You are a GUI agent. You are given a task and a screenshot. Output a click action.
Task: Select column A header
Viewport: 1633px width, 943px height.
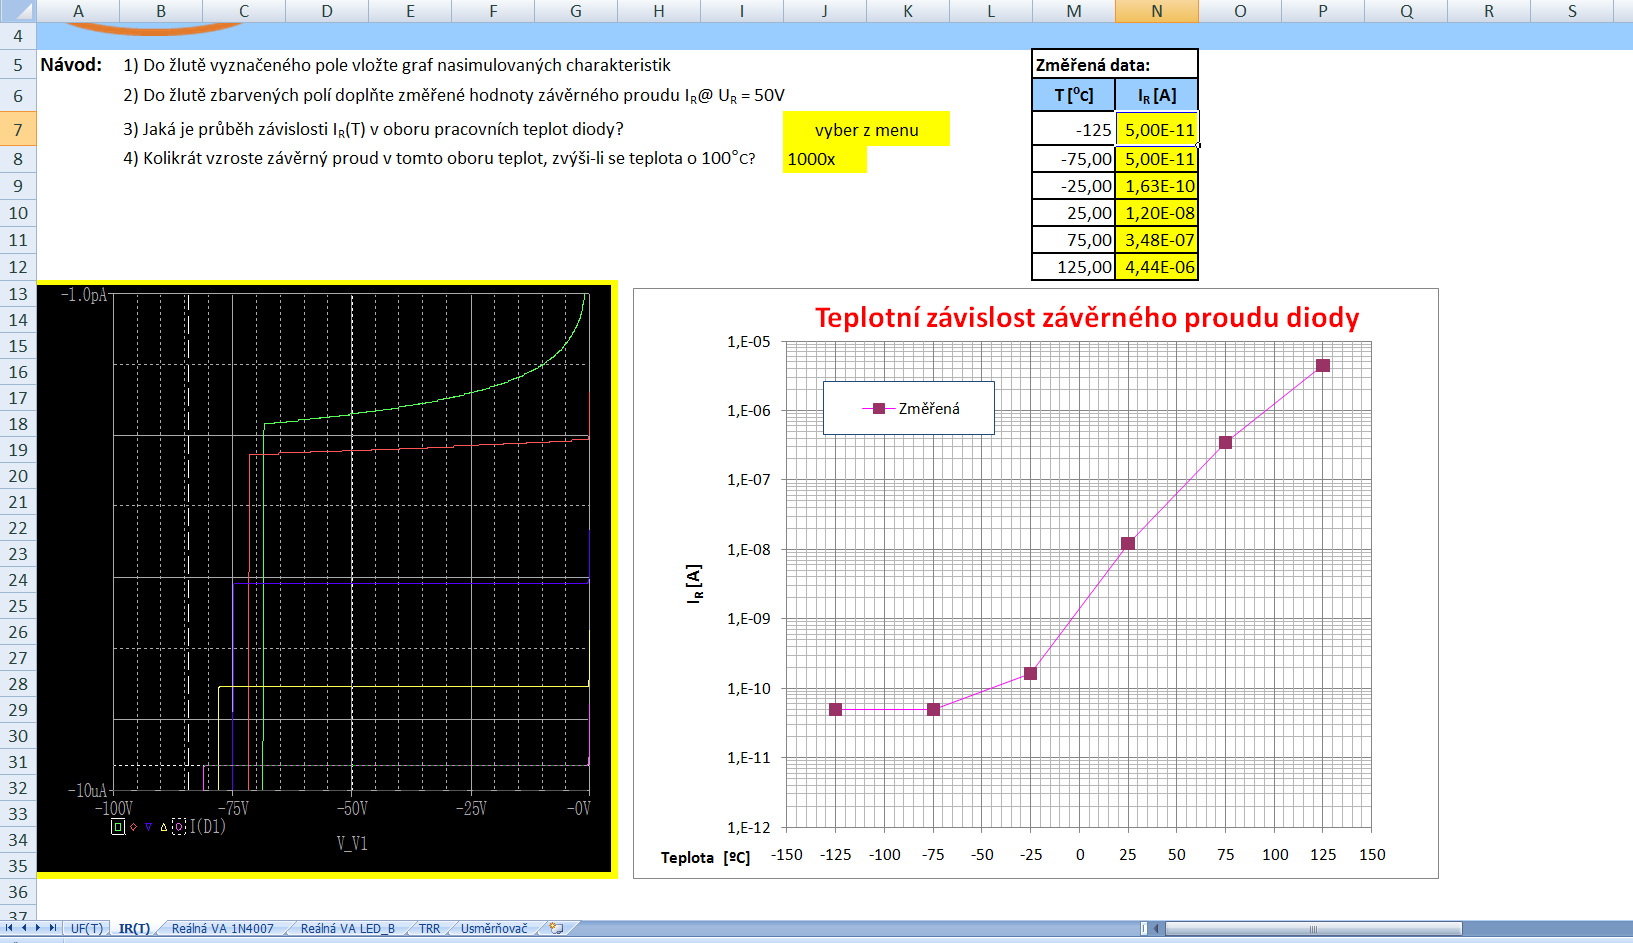coord(78,11)
